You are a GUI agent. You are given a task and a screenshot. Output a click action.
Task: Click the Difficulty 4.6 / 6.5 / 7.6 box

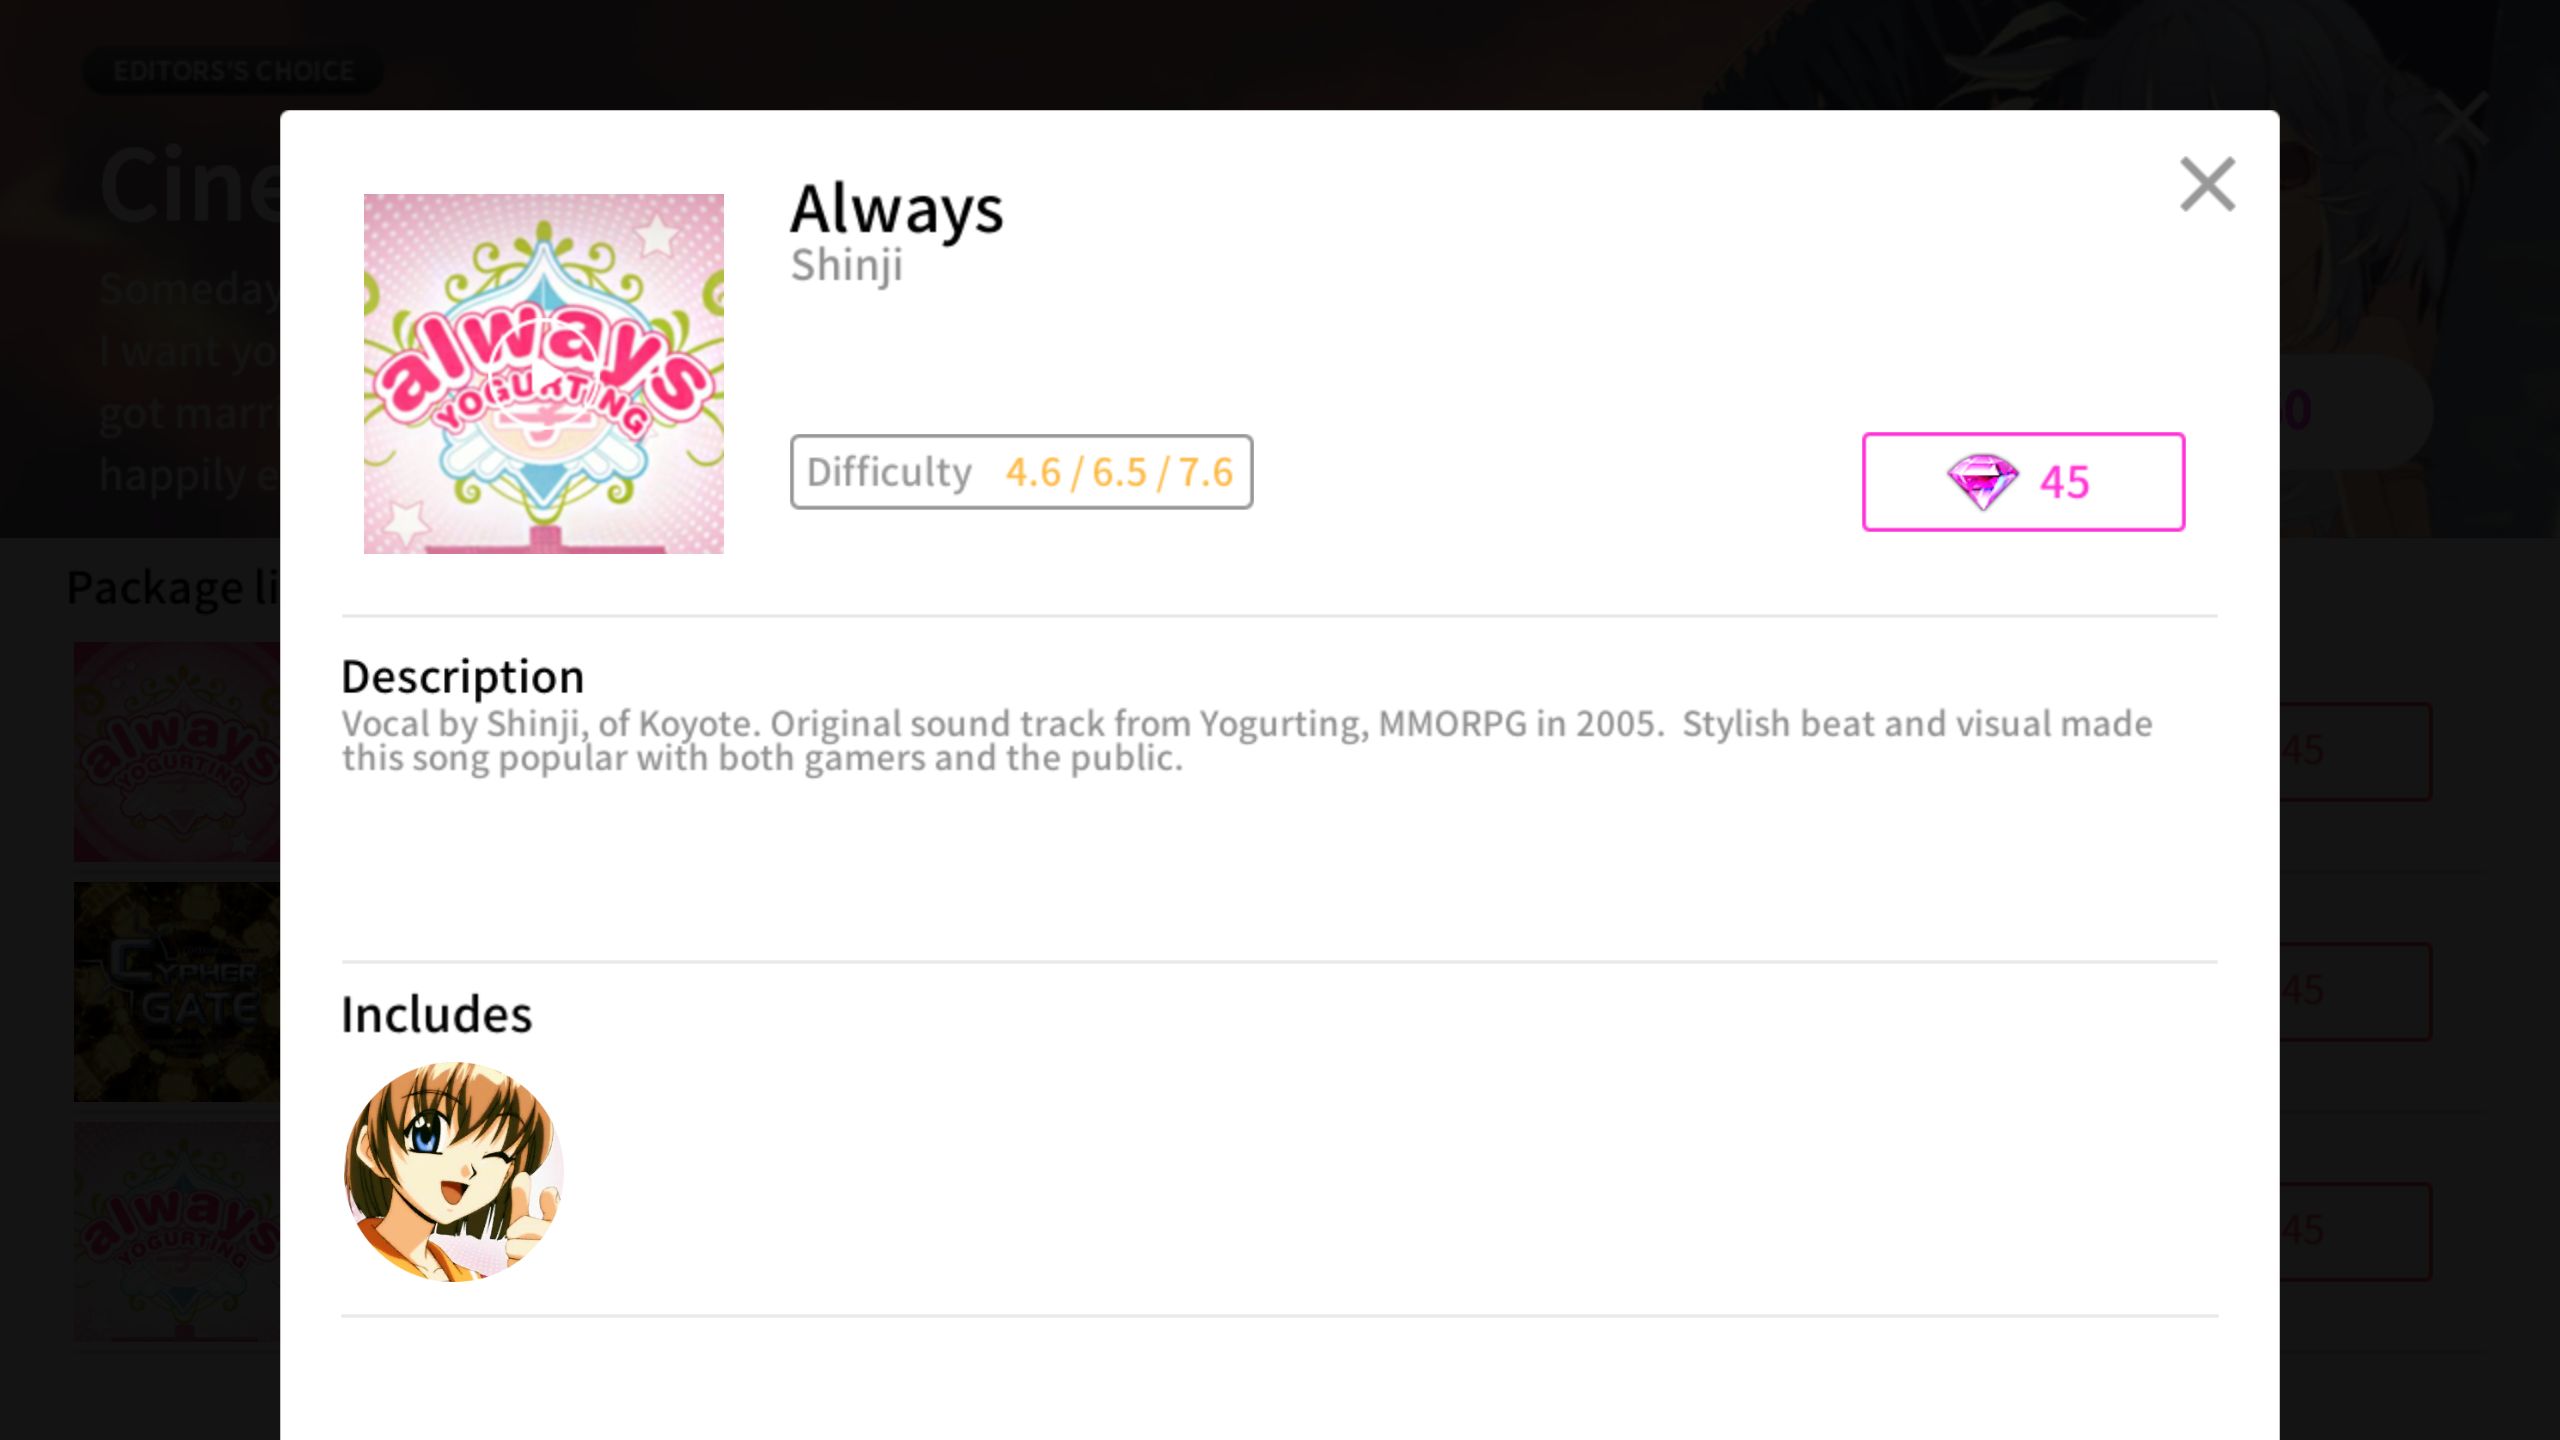[1021, 472]
